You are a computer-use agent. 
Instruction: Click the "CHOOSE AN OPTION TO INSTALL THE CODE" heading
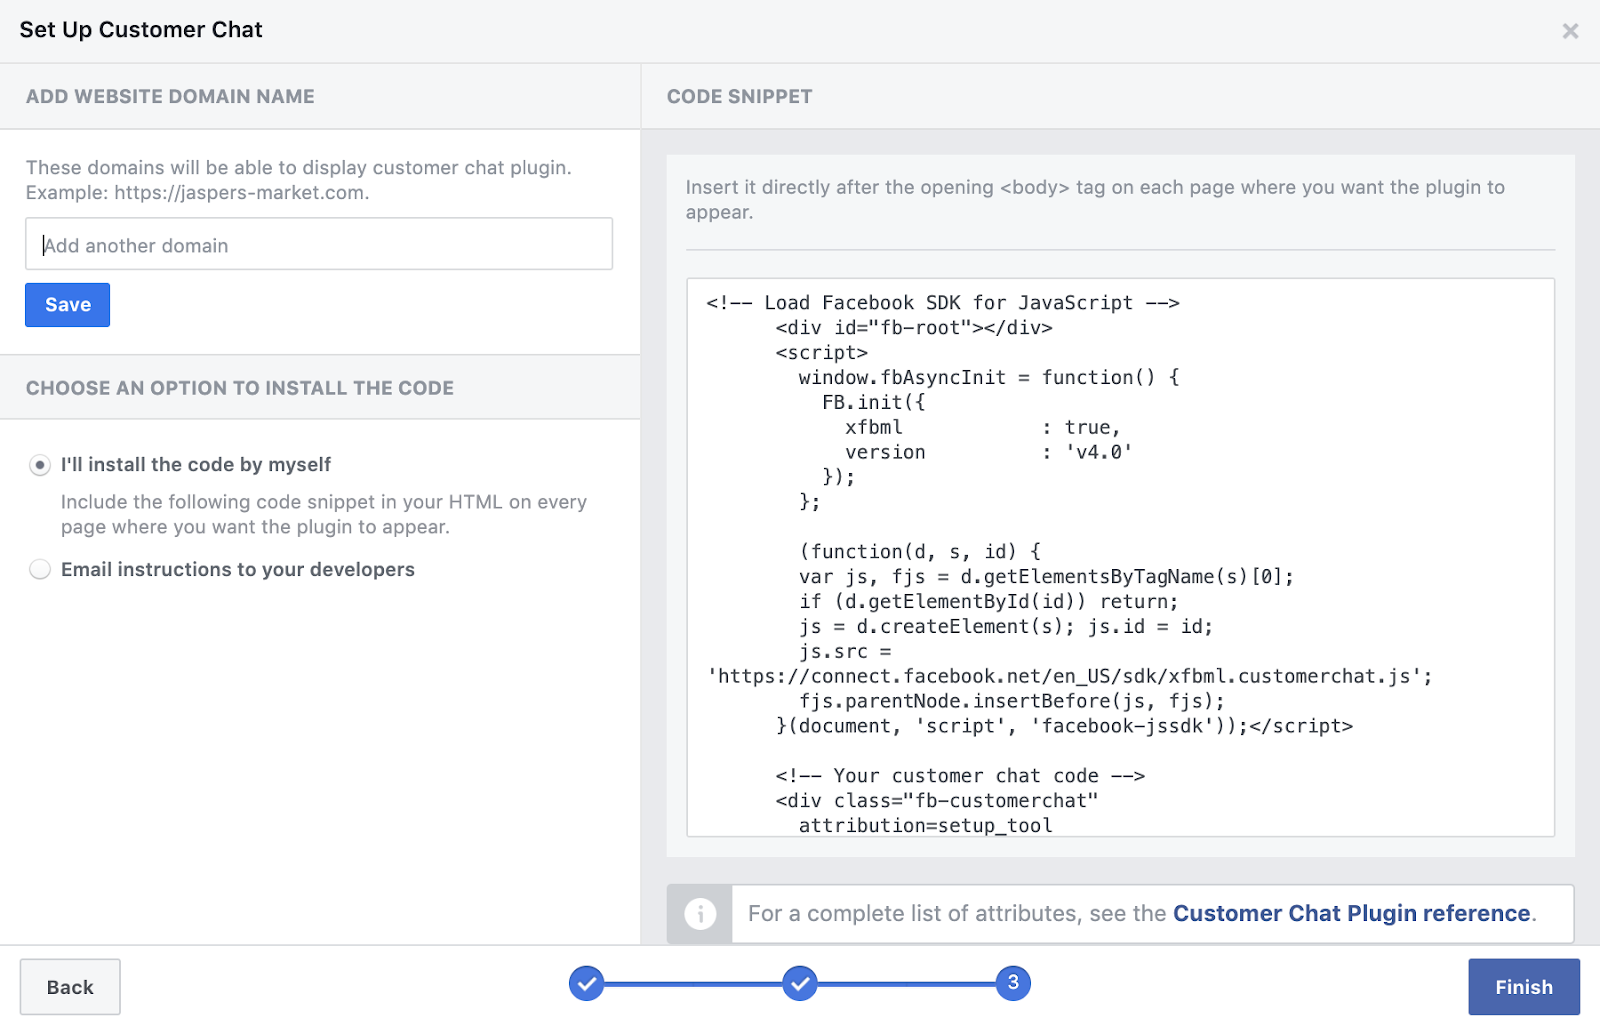240,388
